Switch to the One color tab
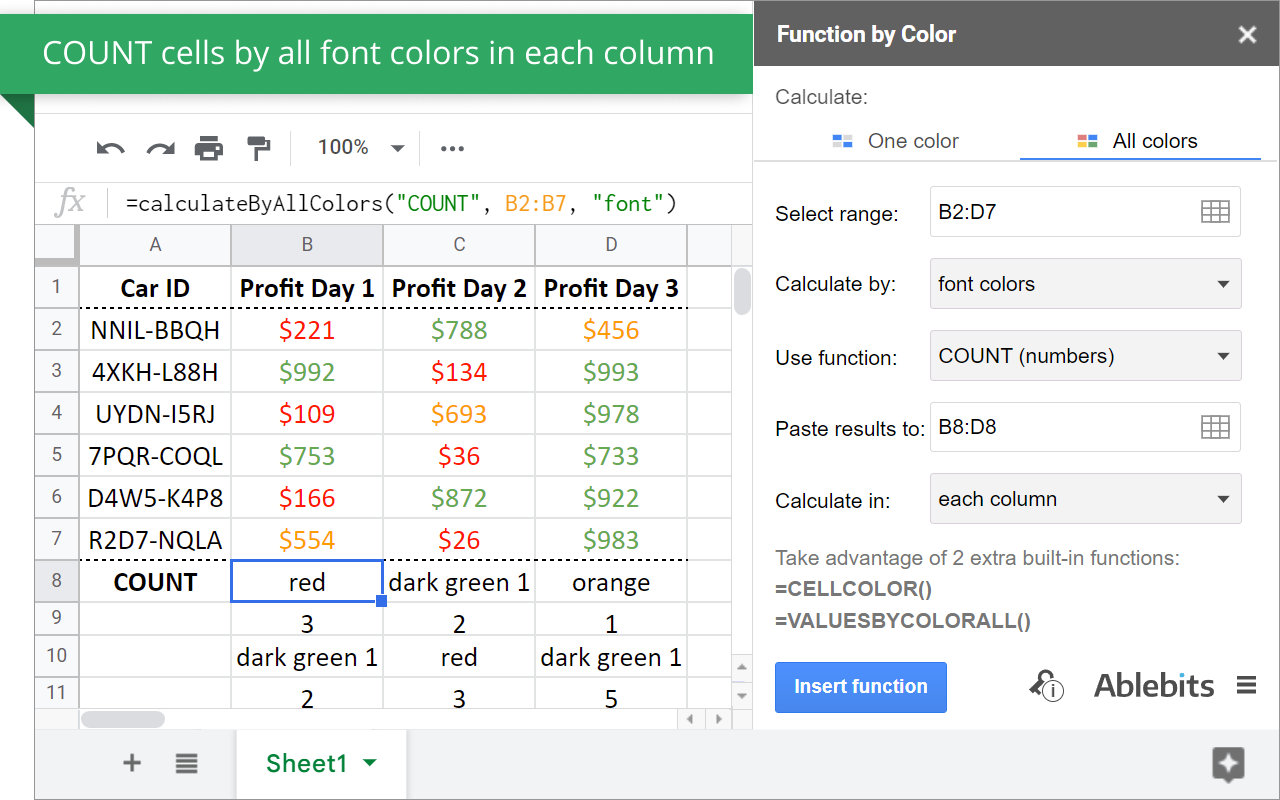 [x=896, y=141]
